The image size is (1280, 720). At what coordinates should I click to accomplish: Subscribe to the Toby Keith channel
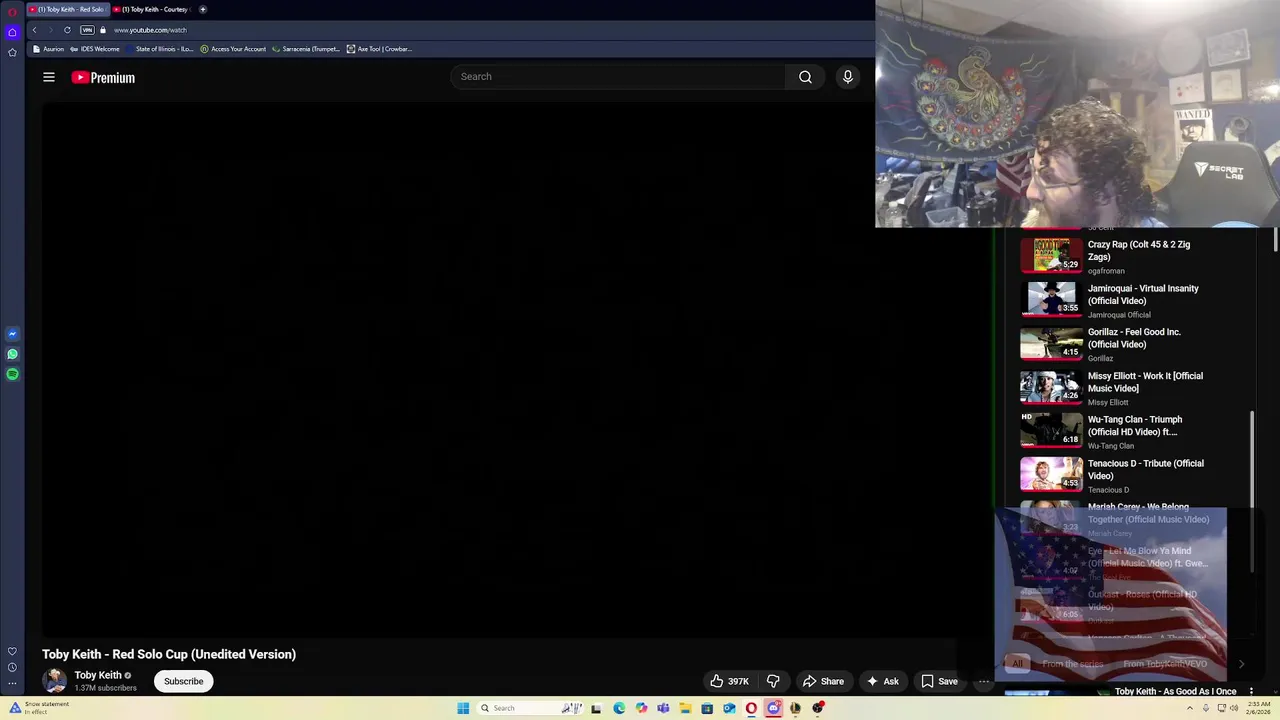click(x=183, y=681)
